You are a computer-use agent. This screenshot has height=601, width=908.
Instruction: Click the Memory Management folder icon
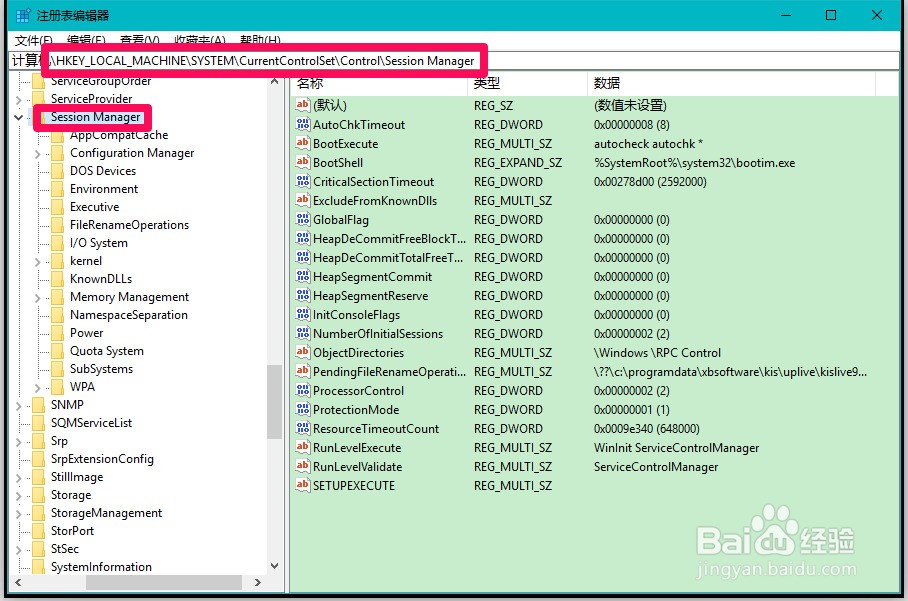tap(58, 296)
